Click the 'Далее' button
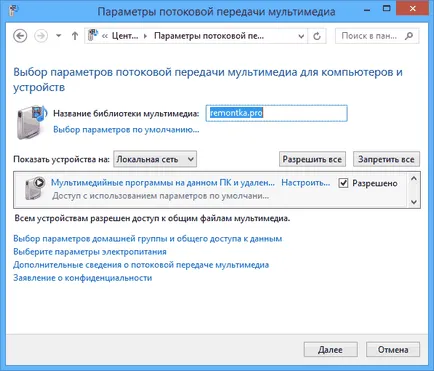Viewport: 434px width, 371px height. click(x=330, y=350)
